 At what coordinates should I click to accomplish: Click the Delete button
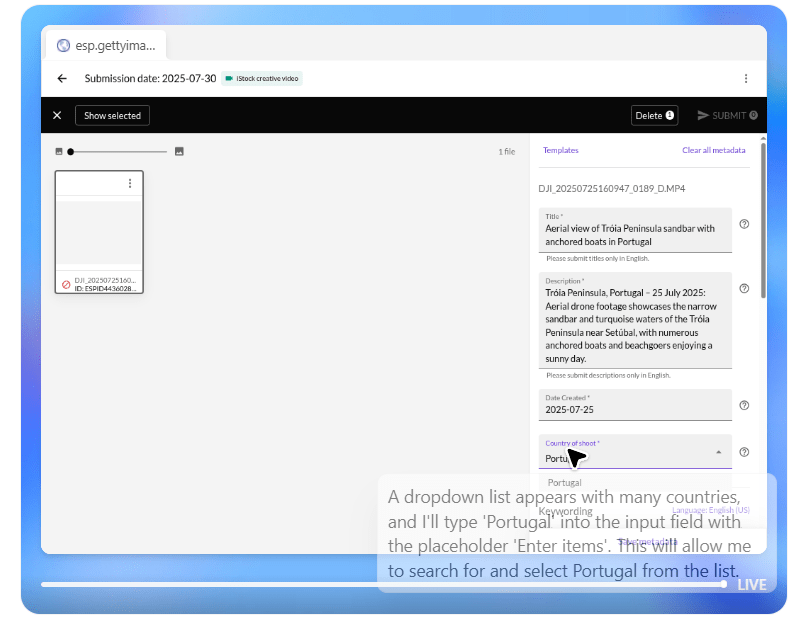655,115
